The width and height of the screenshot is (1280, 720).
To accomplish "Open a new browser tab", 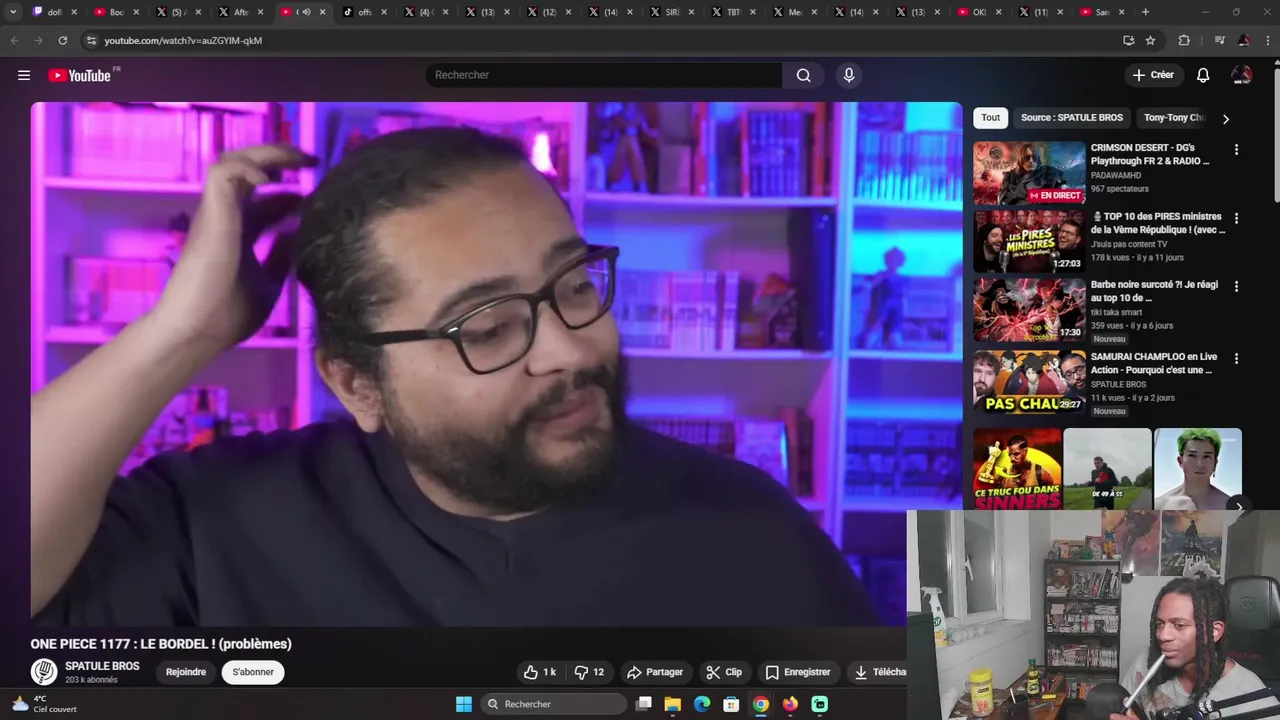I will (1145, 12).
